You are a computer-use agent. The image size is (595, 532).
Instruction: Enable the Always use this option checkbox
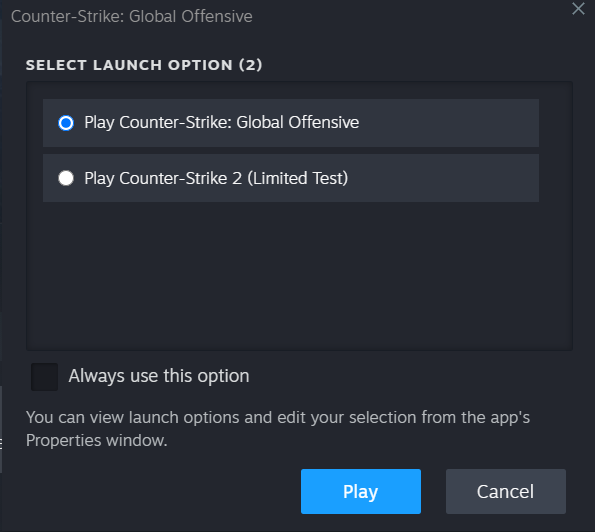coord(44,377)
